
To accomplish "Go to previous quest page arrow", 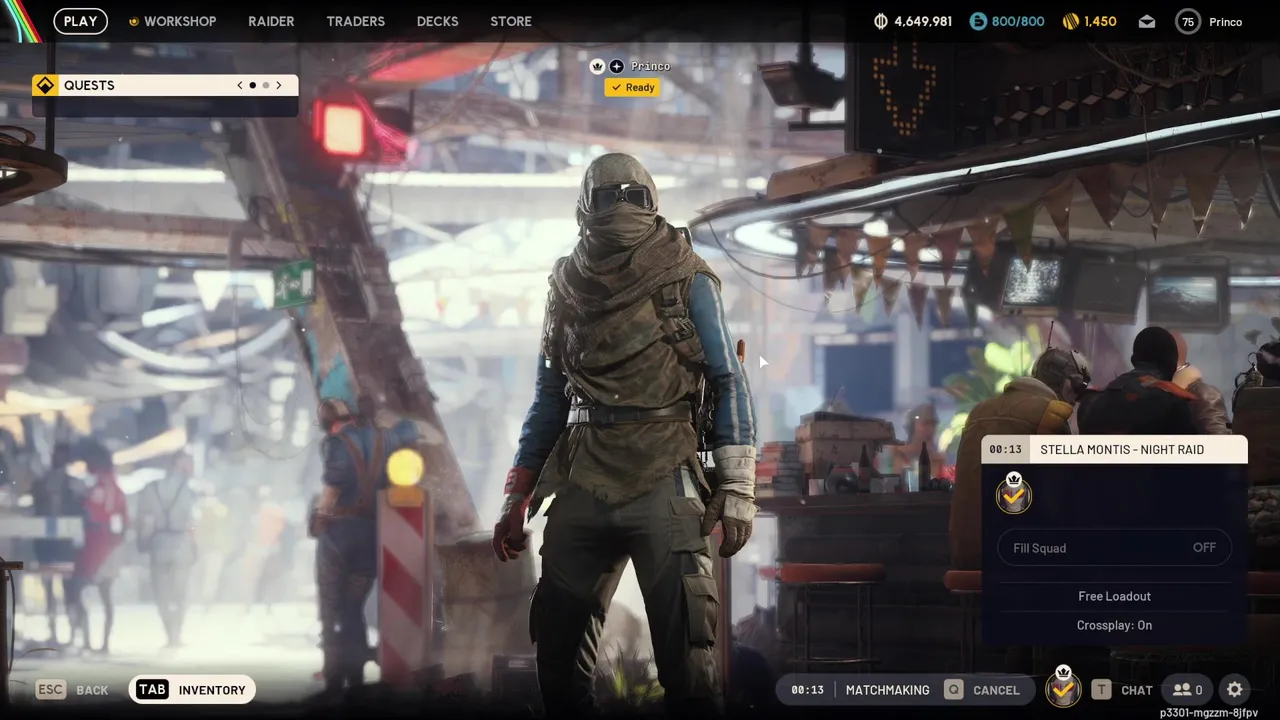I will [x=240, y=85].
